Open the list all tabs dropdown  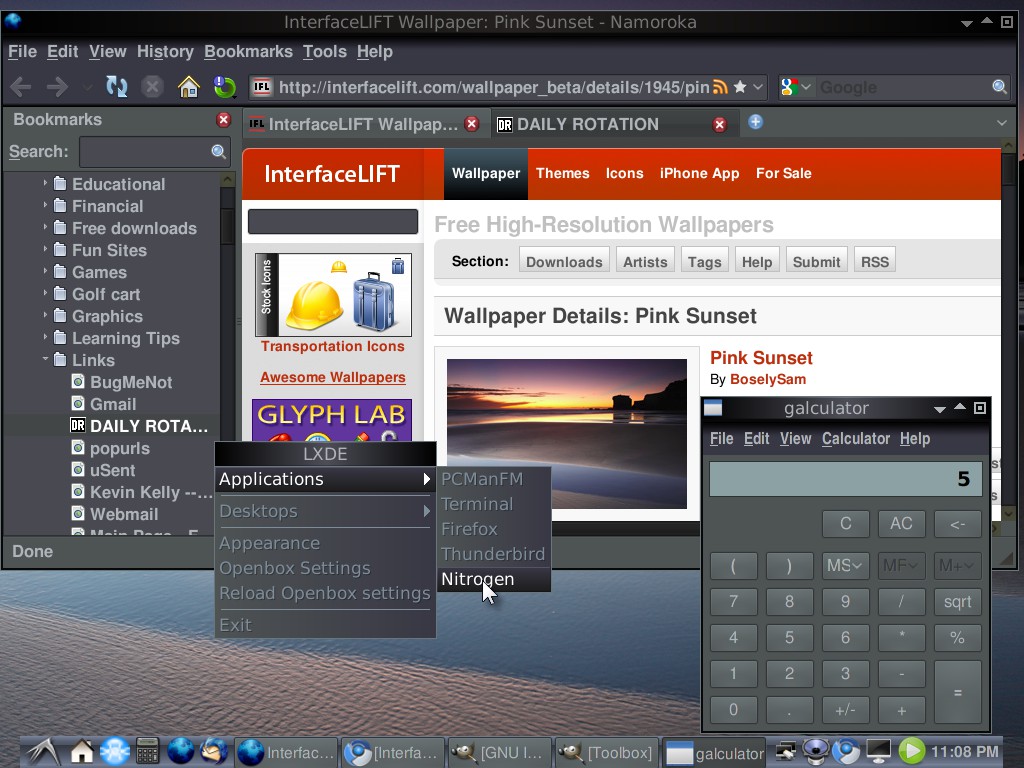tap(1002, 123)
